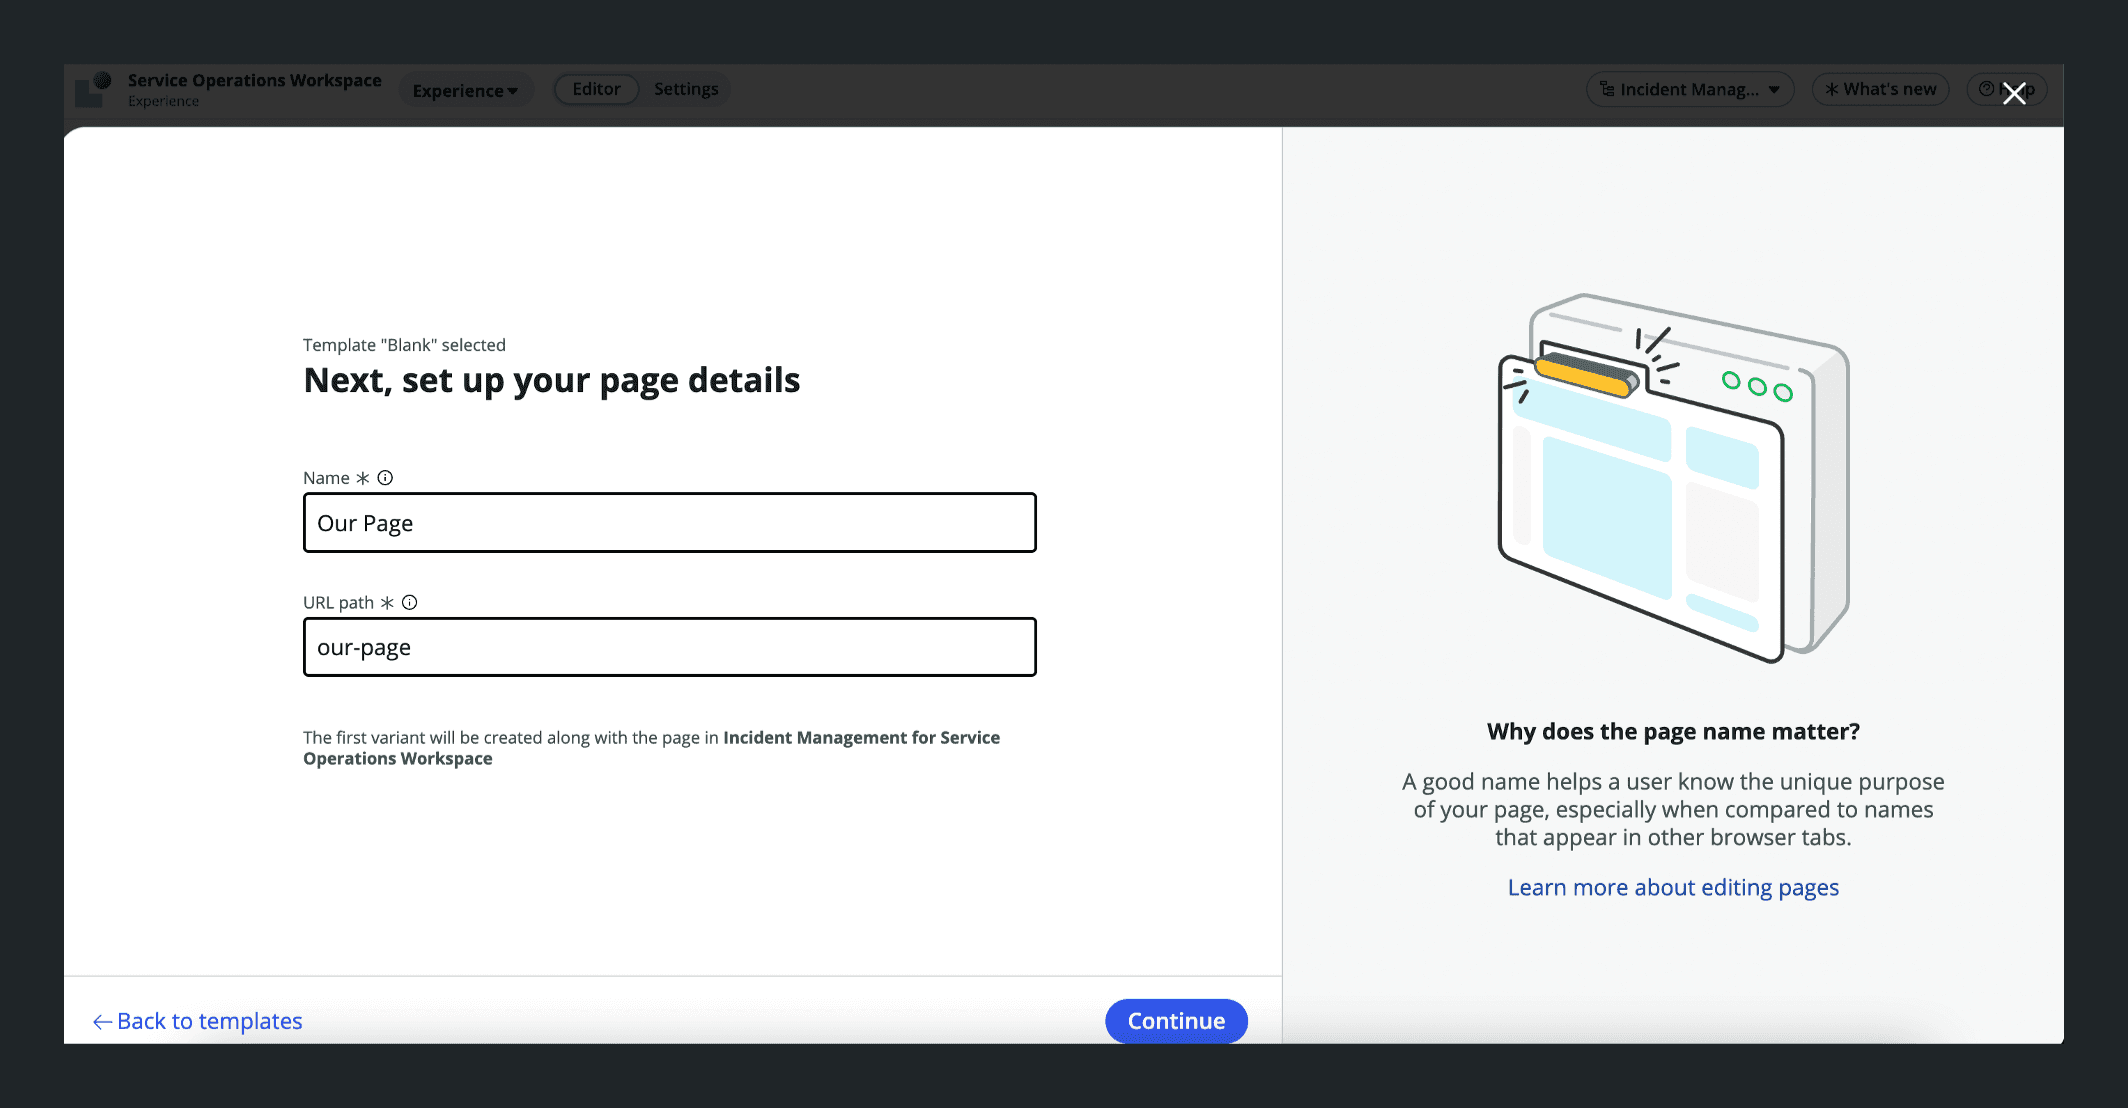This screenshot has height=1108, width=2128.
Task: Open the What's new panel
Action: point(1880,89)
